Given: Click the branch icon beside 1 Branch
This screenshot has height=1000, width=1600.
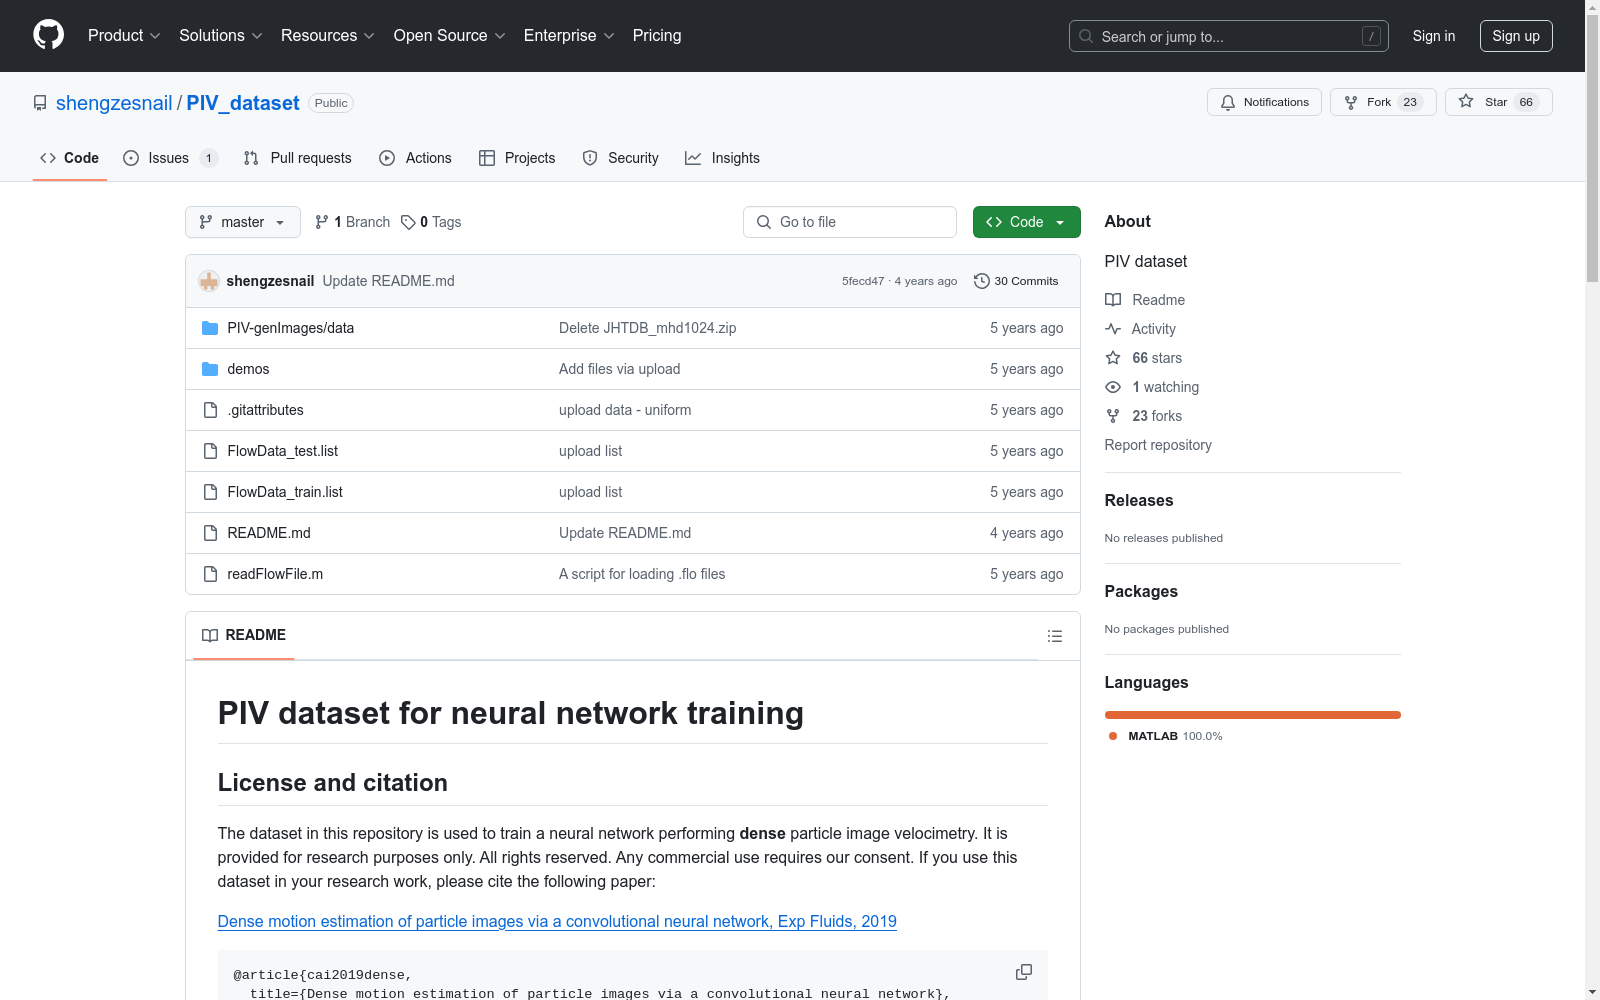Looking at the screenshot, I should click(x=322, y=222).
